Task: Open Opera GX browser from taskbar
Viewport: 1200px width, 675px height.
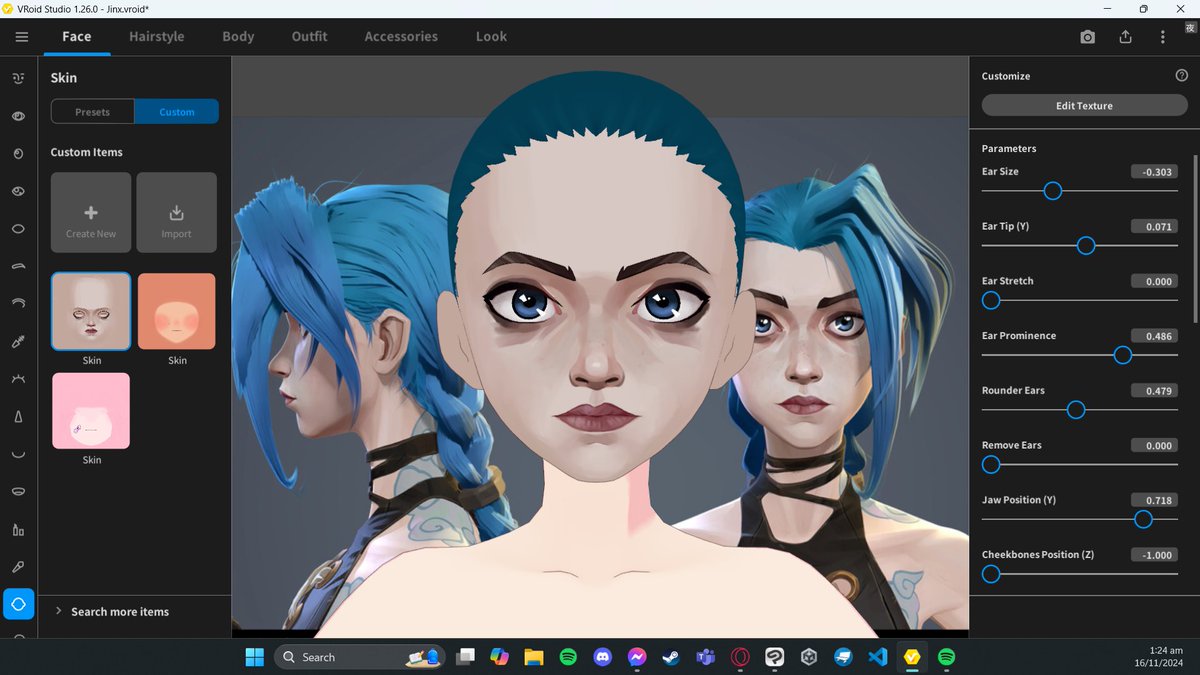Action: [x=740, y=657]
